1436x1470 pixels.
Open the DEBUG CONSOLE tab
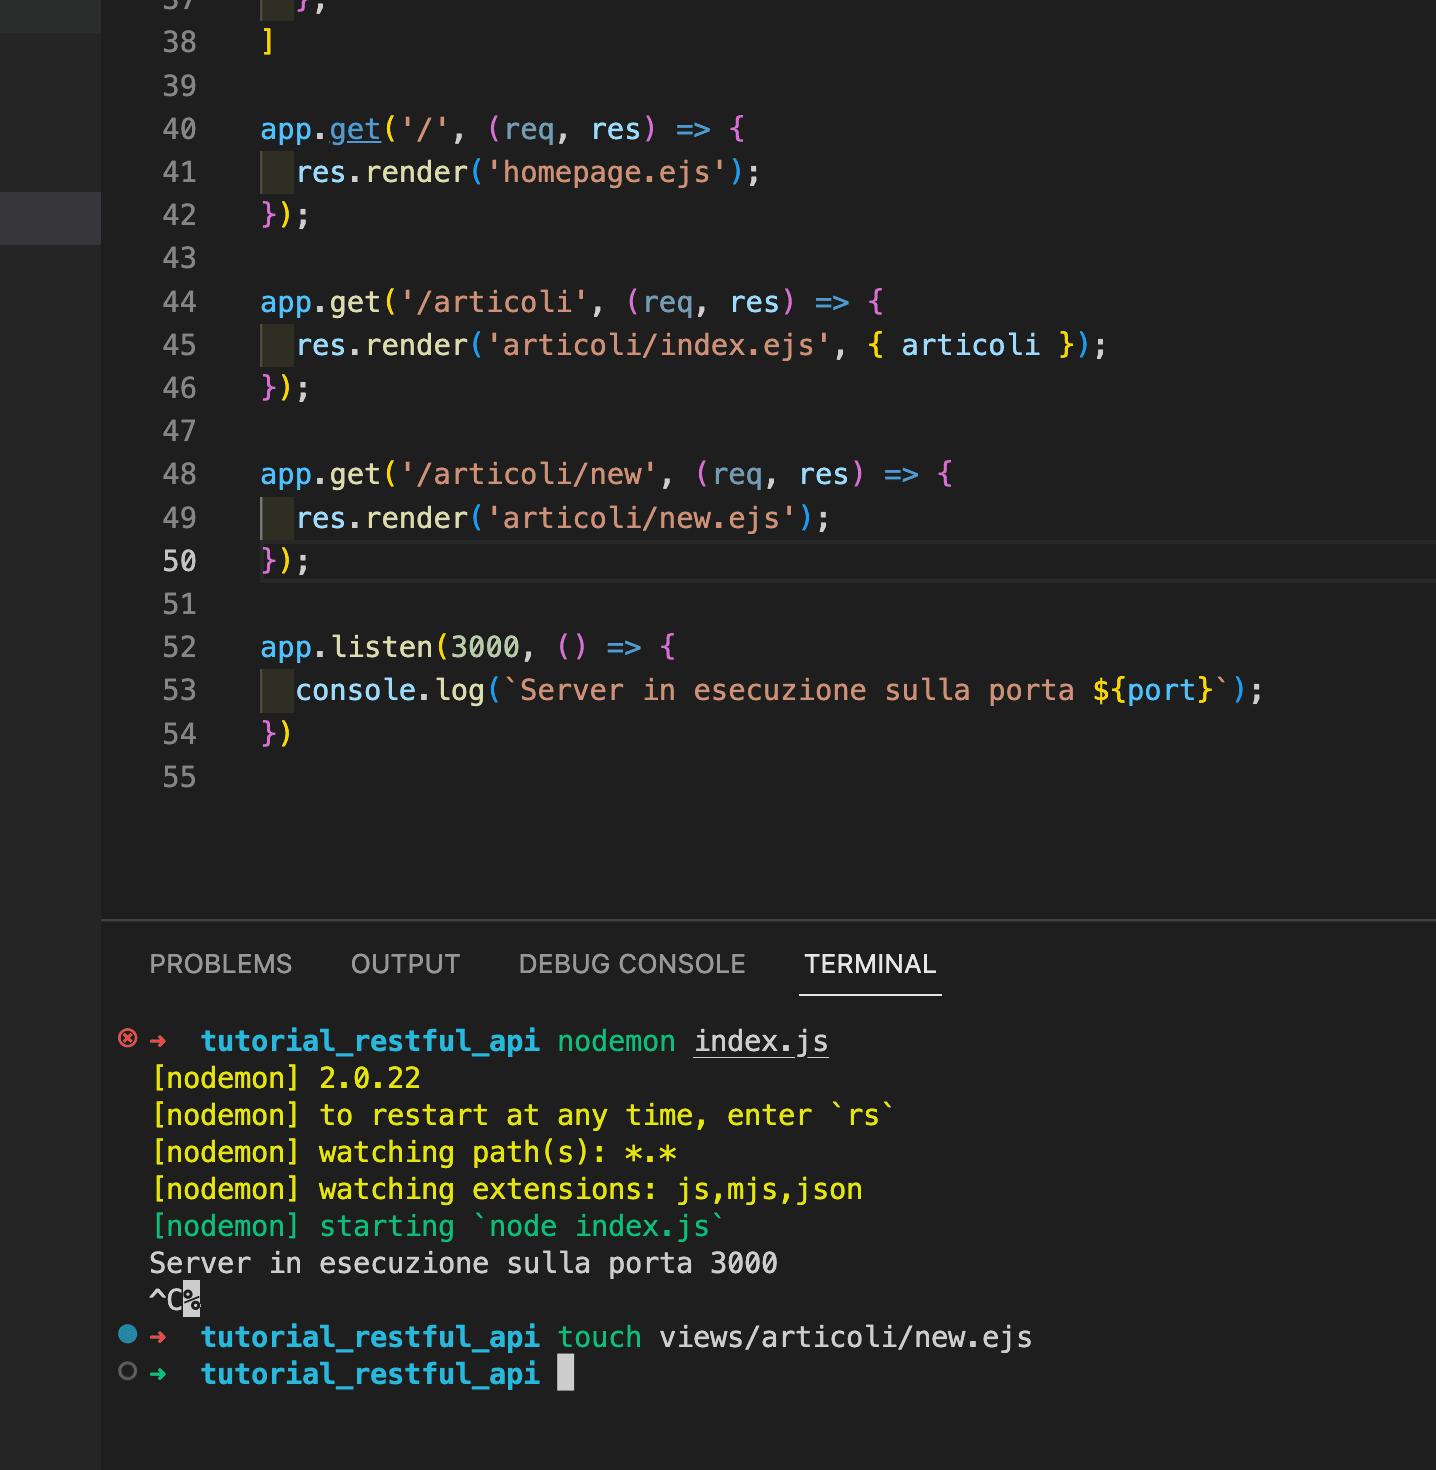(632, 964)
